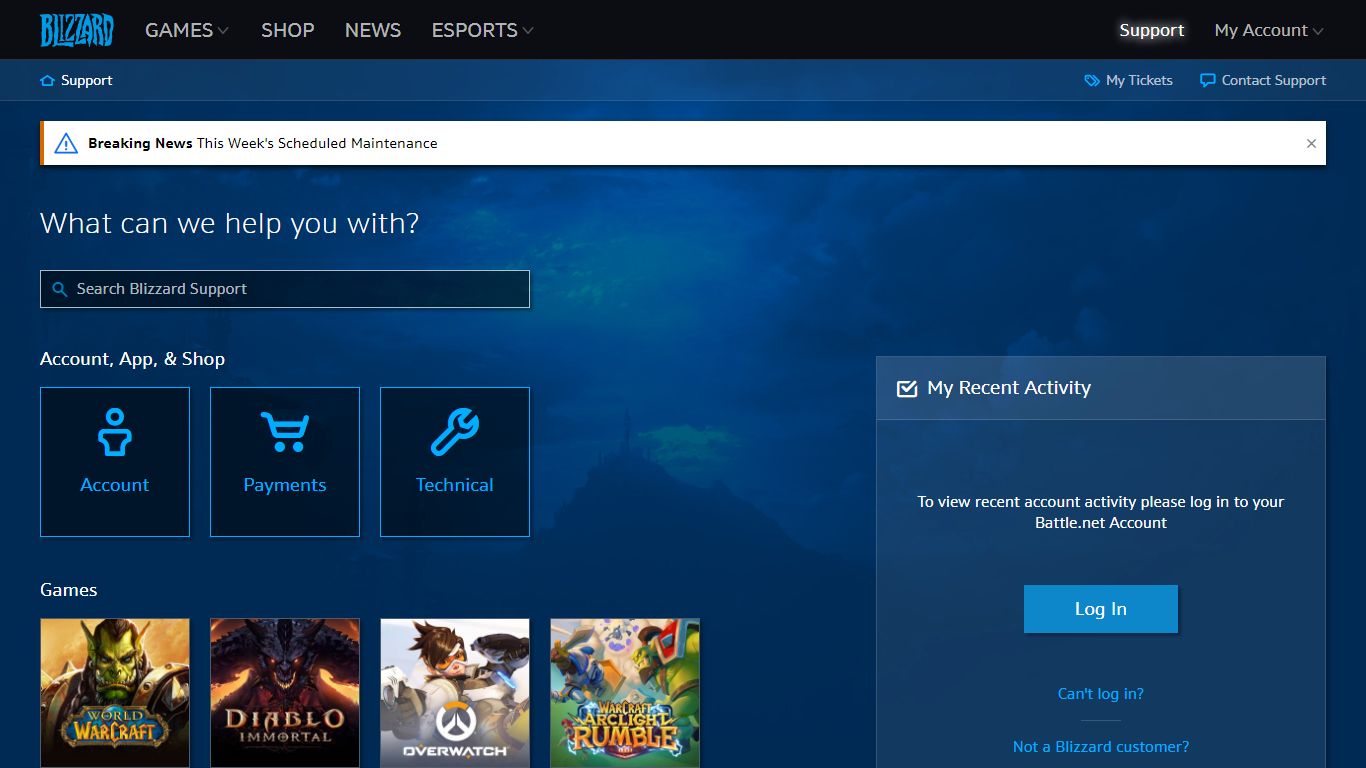Open the News section
1366x768 pixels.
[373, 30]
